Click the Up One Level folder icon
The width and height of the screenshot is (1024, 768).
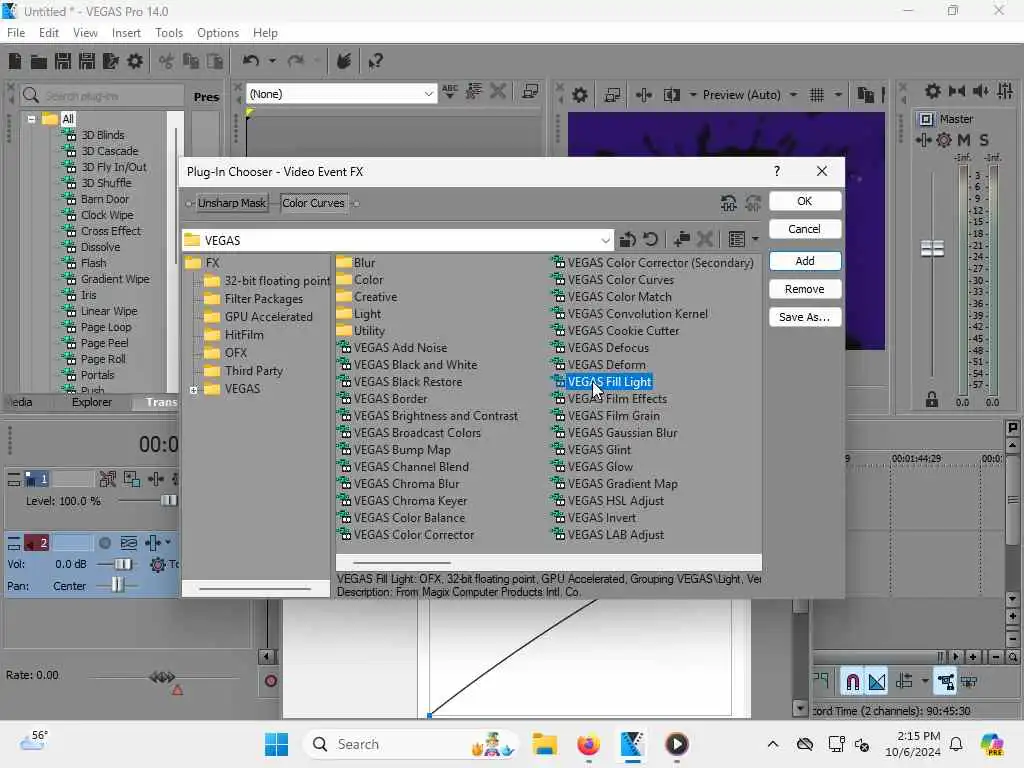click(x=628, y=240)
